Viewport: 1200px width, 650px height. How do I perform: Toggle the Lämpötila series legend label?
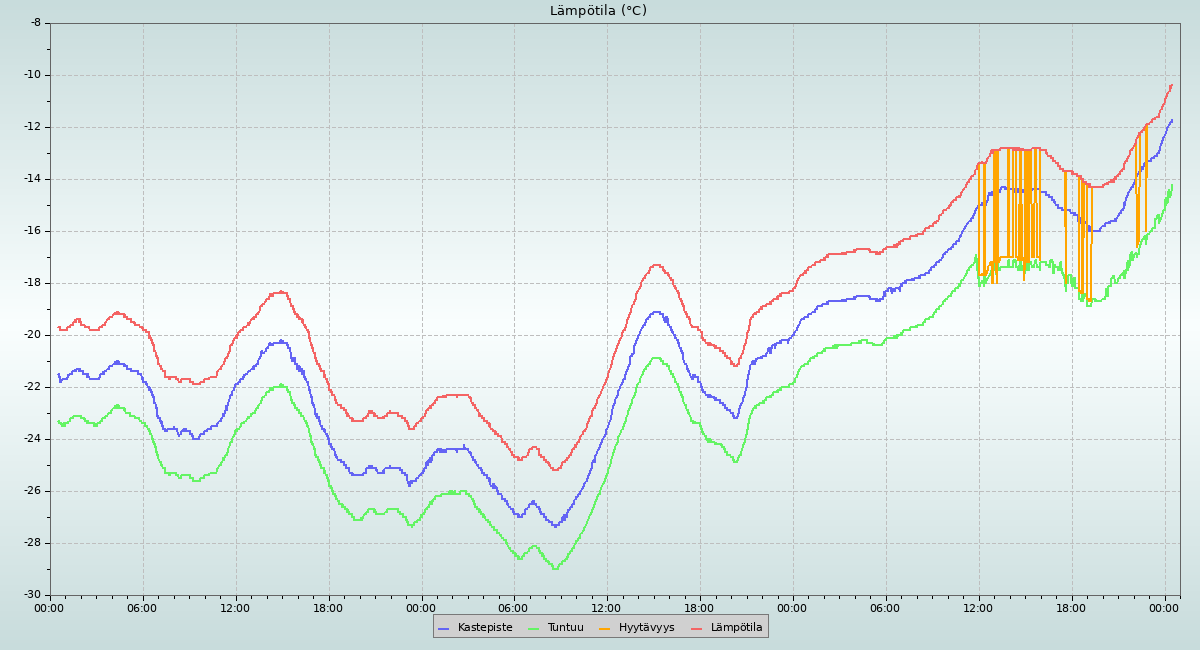[736, 628]
